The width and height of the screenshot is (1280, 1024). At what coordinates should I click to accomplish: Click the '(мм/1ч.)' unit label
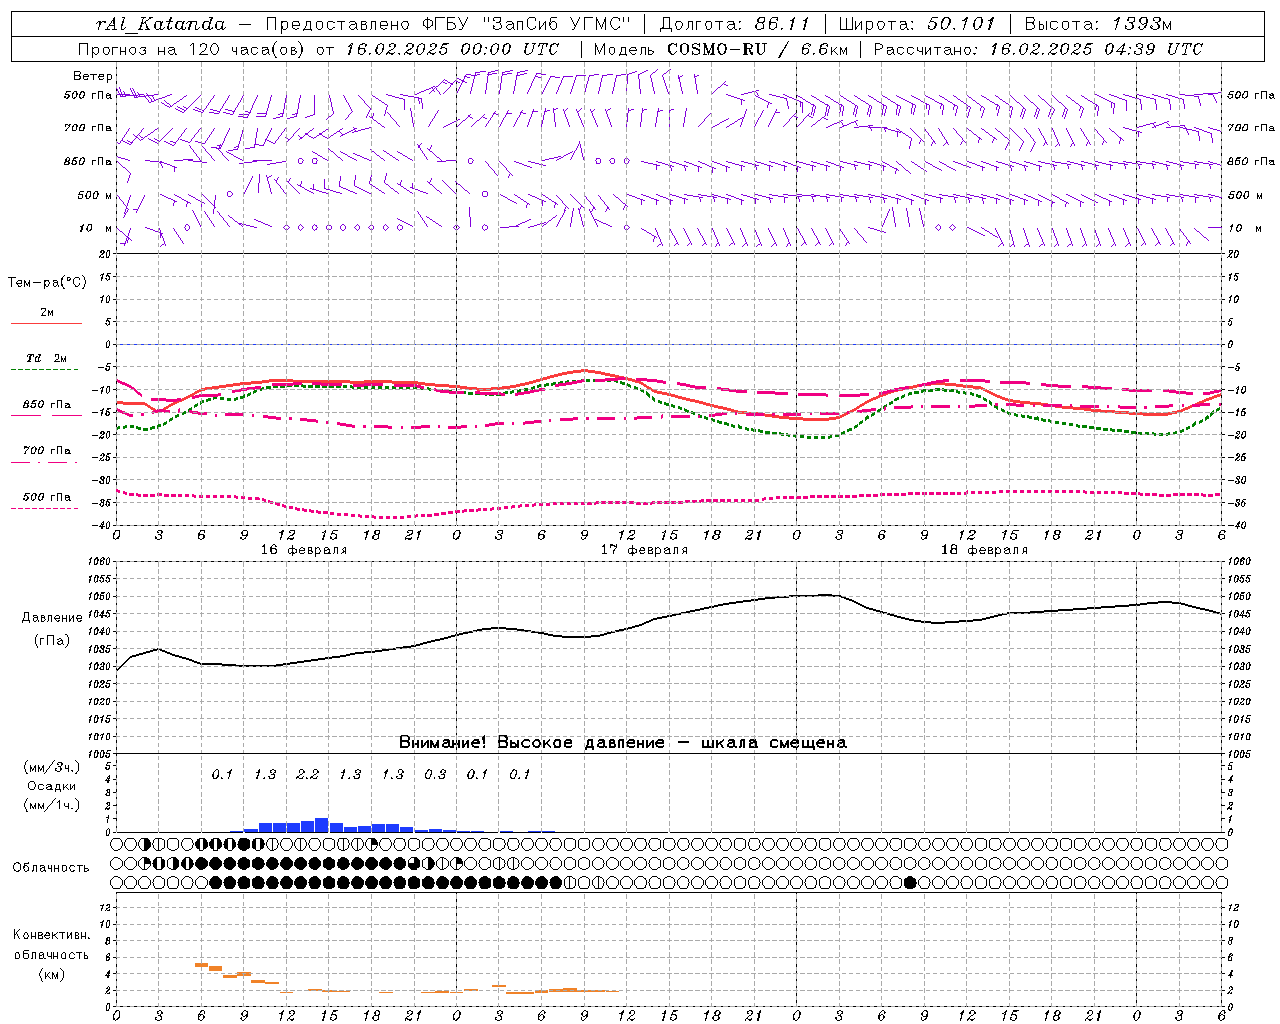tap(52, 805)
